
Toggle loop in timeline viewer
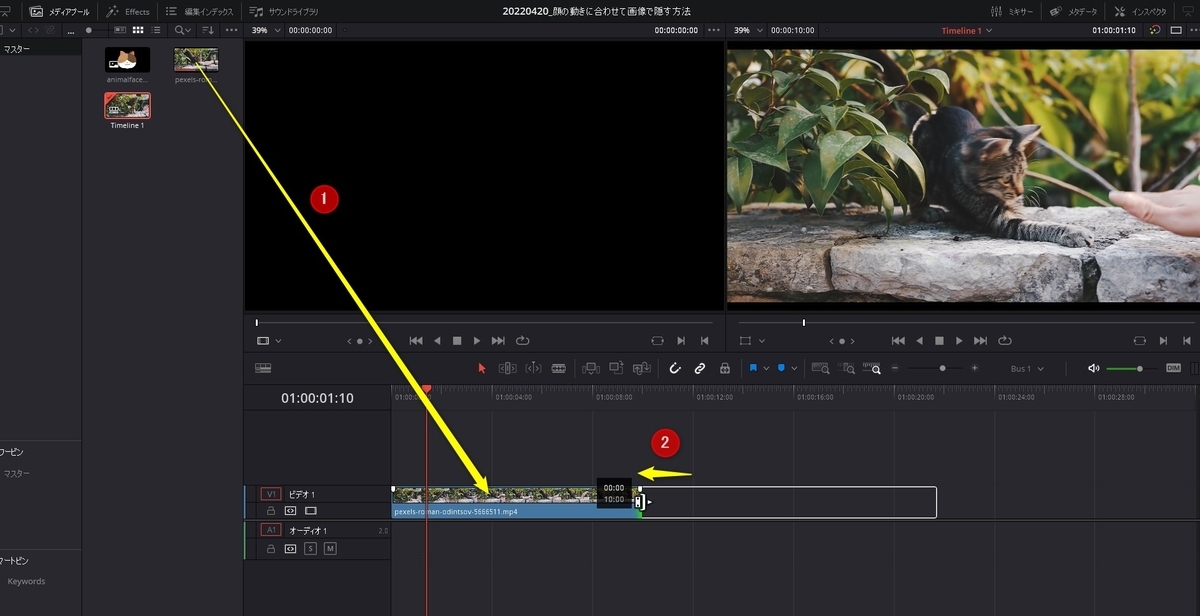[x=1004, y=340]
